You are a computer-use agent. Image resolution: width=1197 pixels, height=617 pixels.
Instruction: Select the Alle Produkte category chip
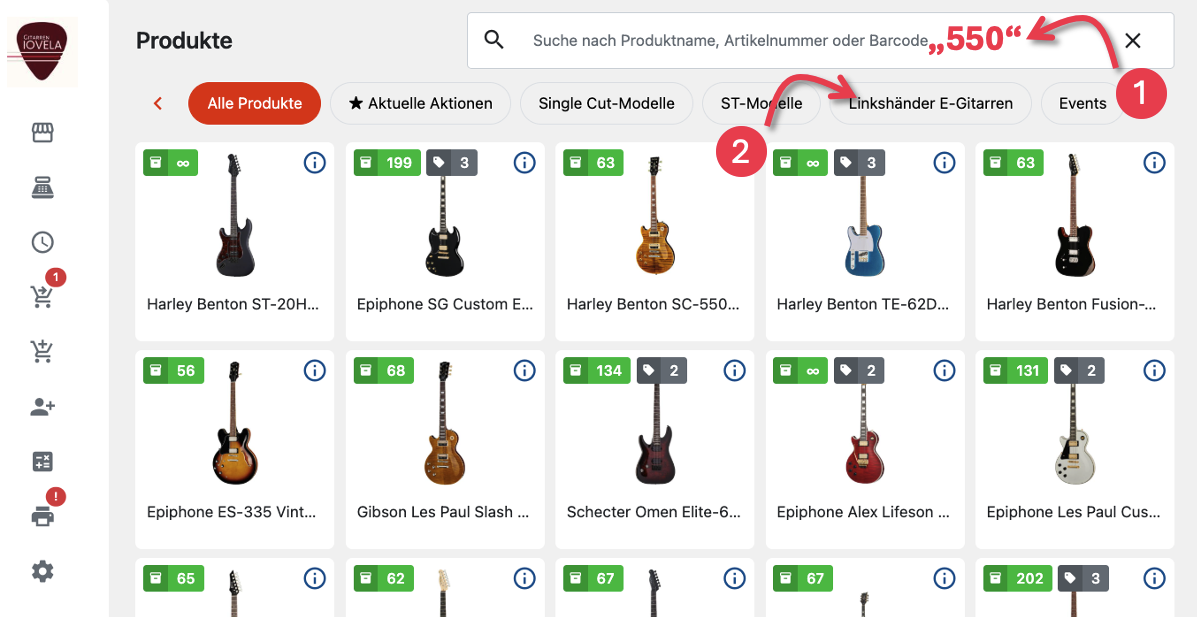254,103
